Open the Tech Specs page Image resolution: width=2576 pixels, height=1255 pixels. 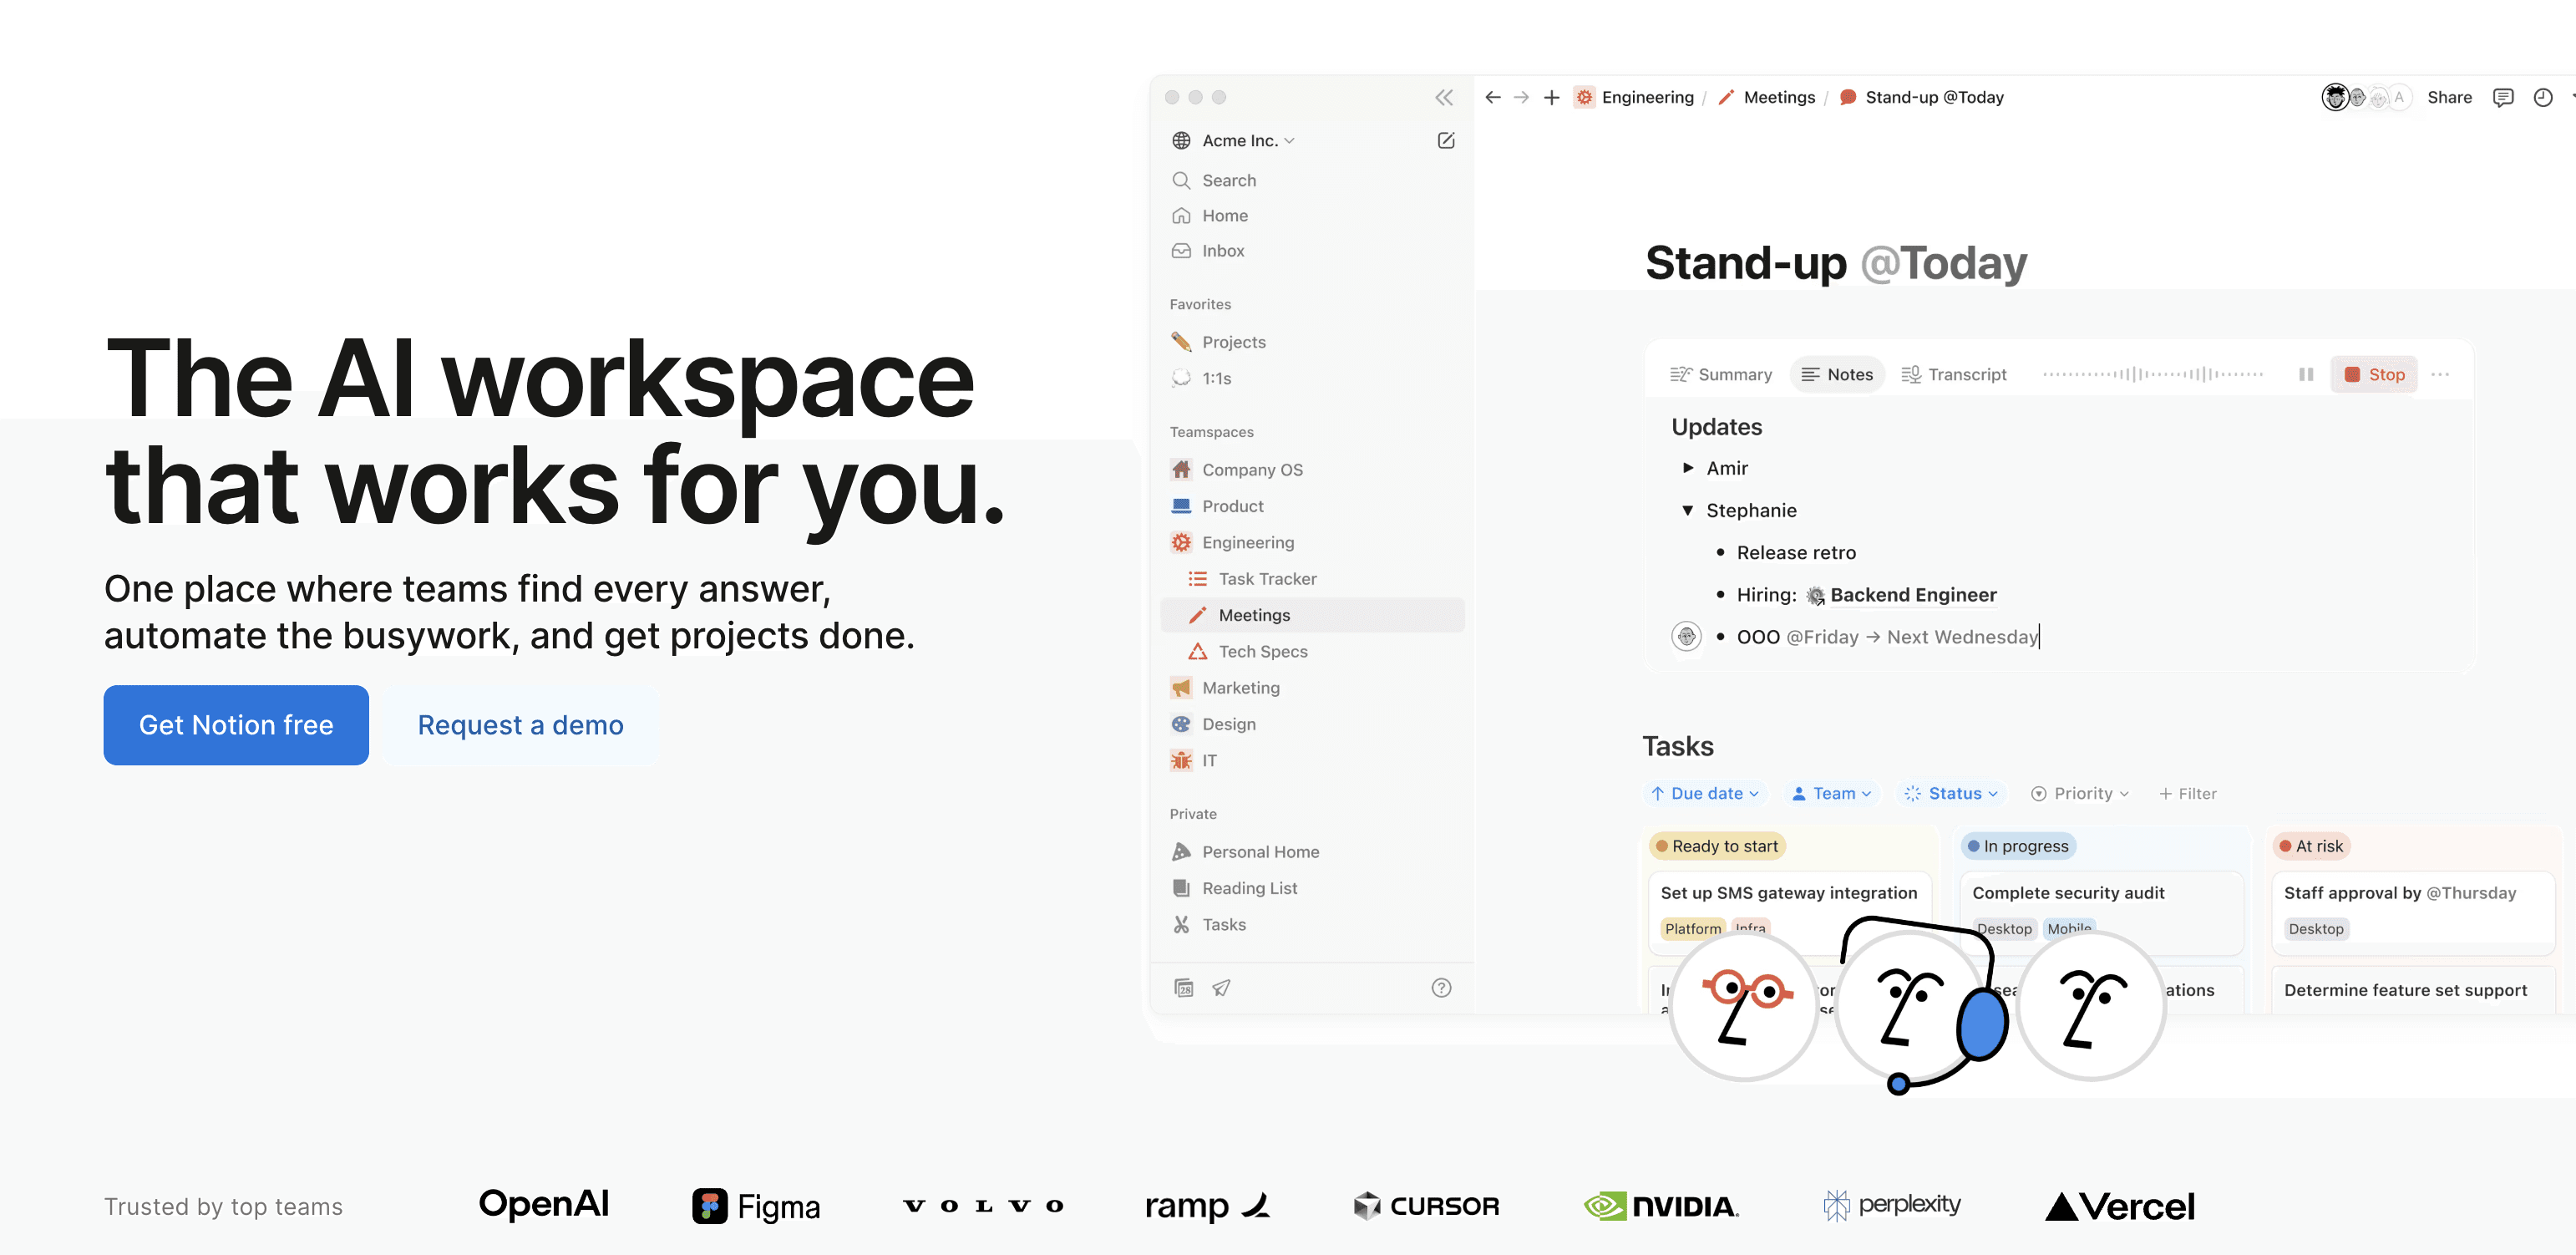click(x=1260, y=651)
